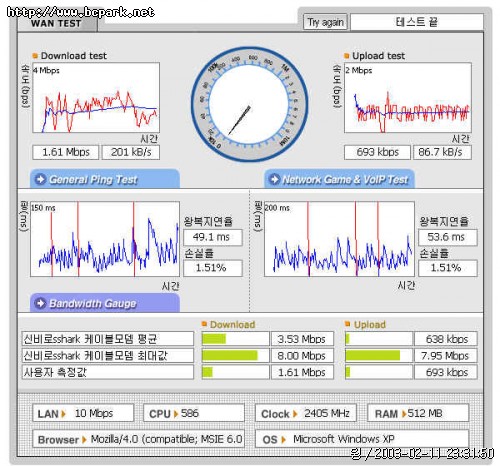Click the 3.53 Mbps download value
500x466 pixels.
point(302,339)
